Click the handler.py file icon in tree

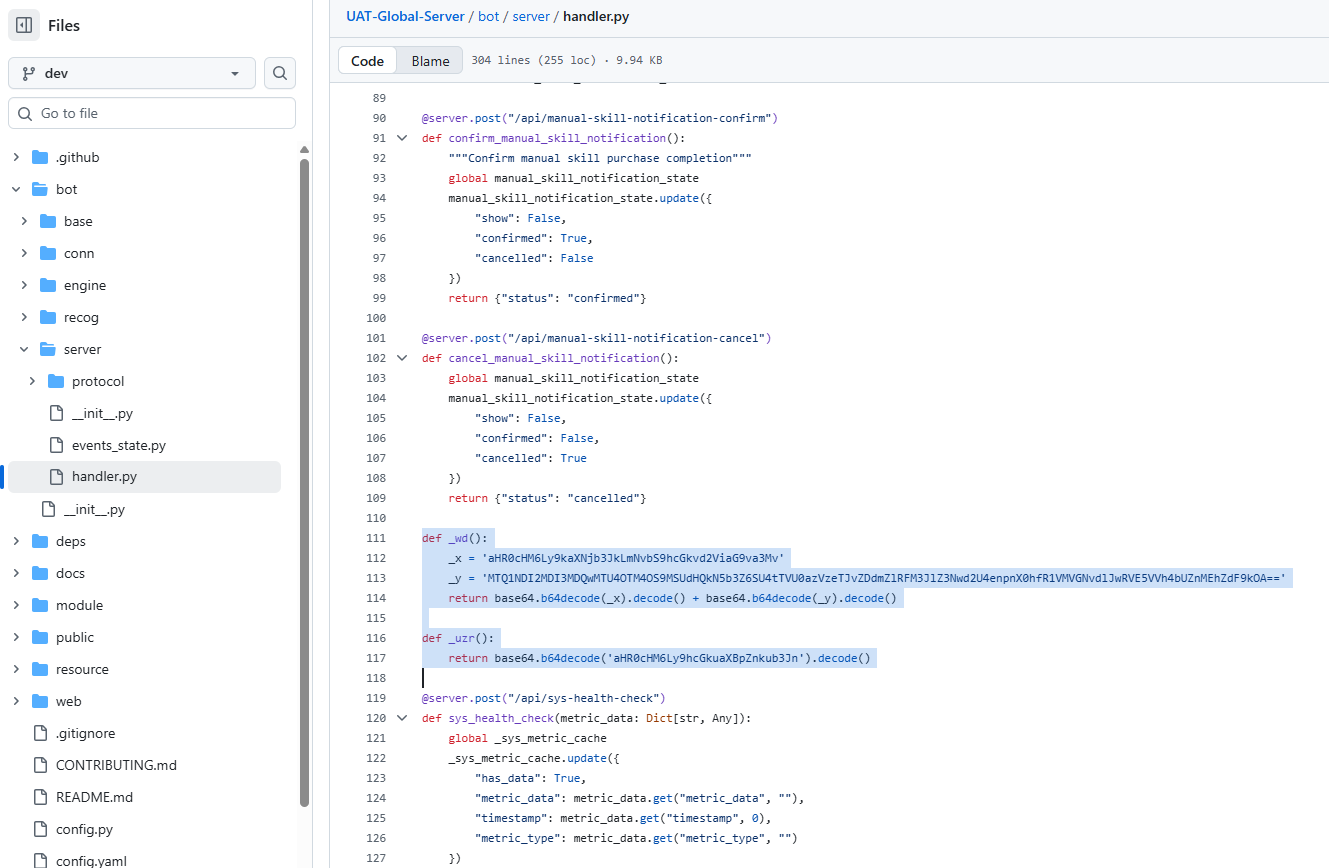56,477
